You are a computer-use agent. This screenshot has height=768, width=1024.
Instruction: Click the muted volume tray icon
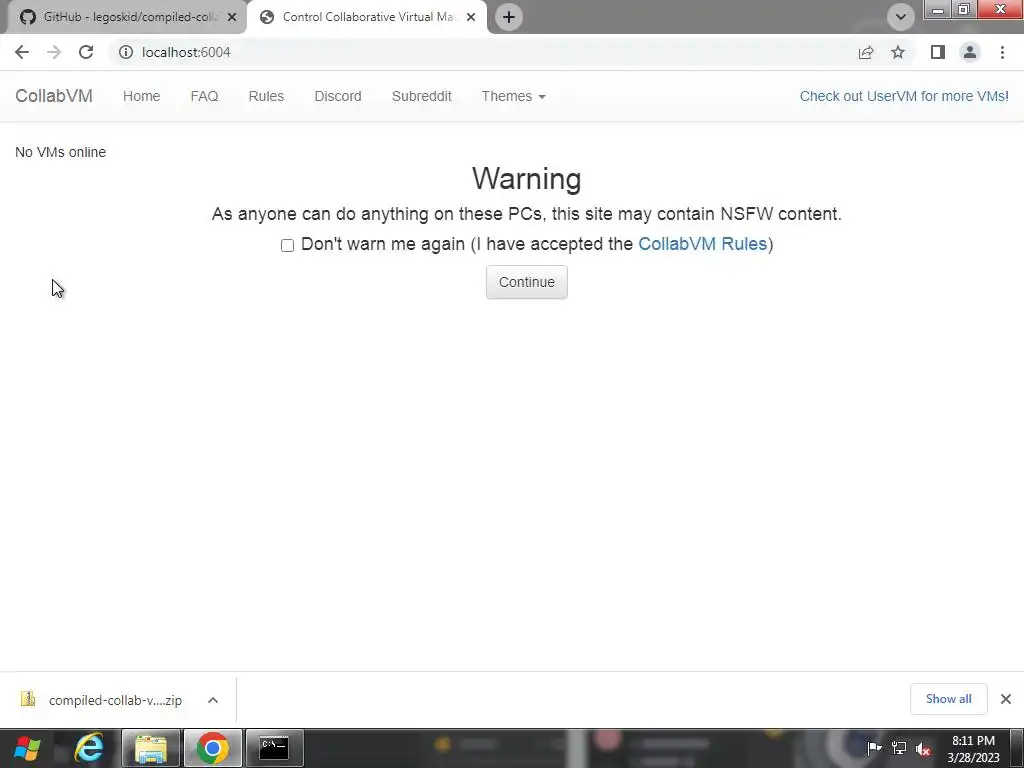[923, 748]
